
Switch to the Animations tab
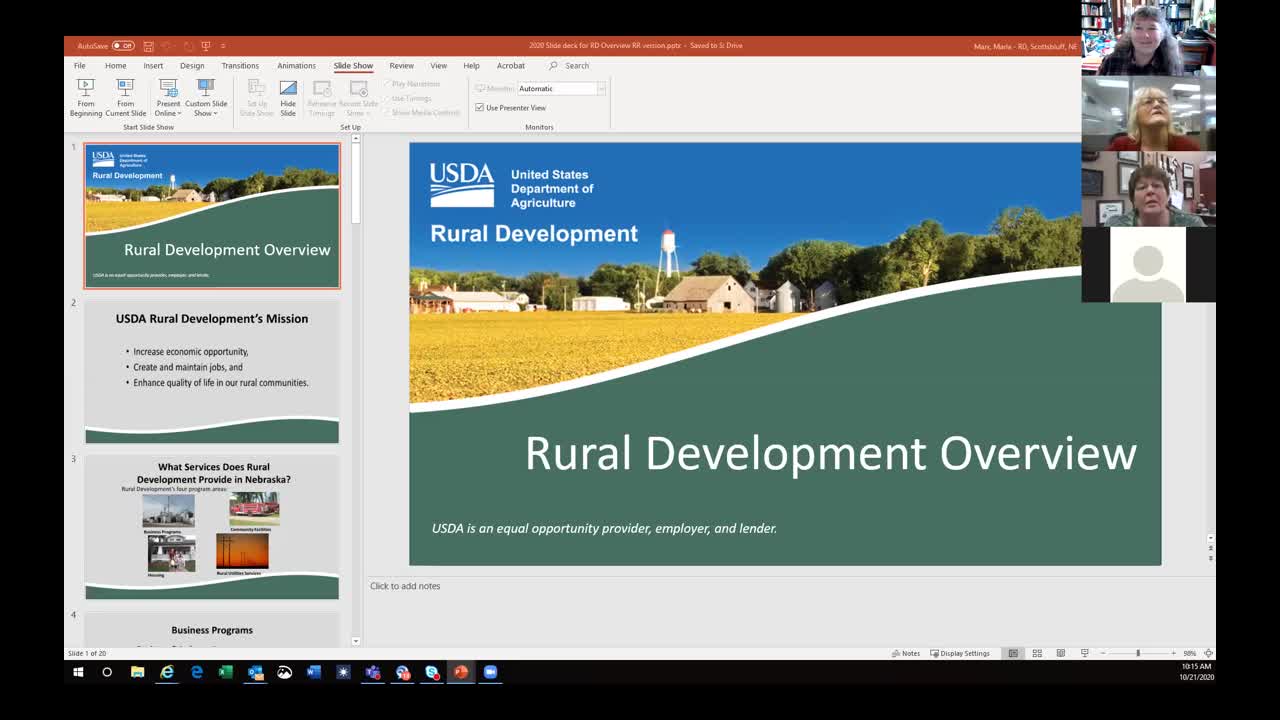296,66
